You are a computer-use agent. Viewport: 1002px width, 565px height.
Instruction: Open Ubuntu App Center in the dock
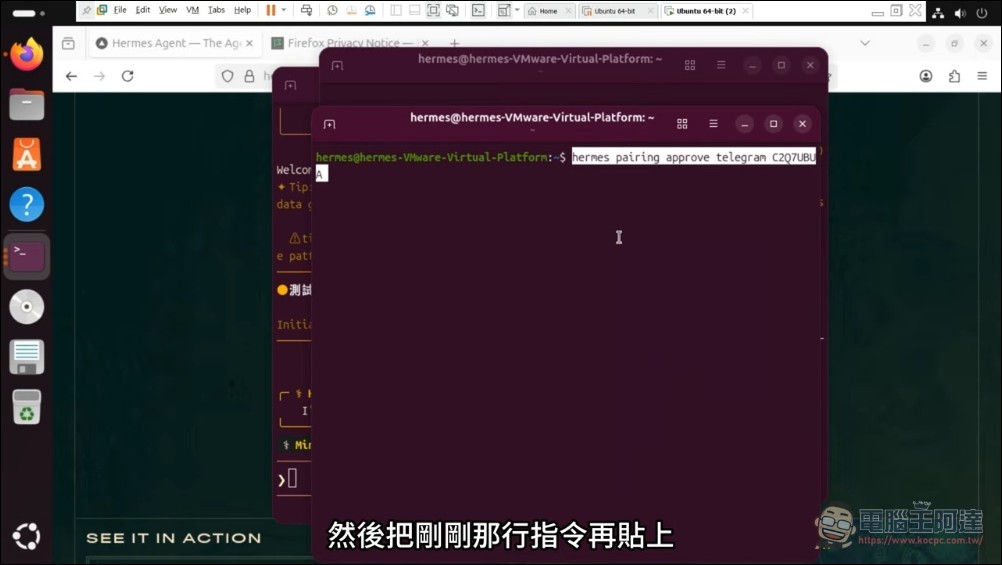(x=26, y=154)
